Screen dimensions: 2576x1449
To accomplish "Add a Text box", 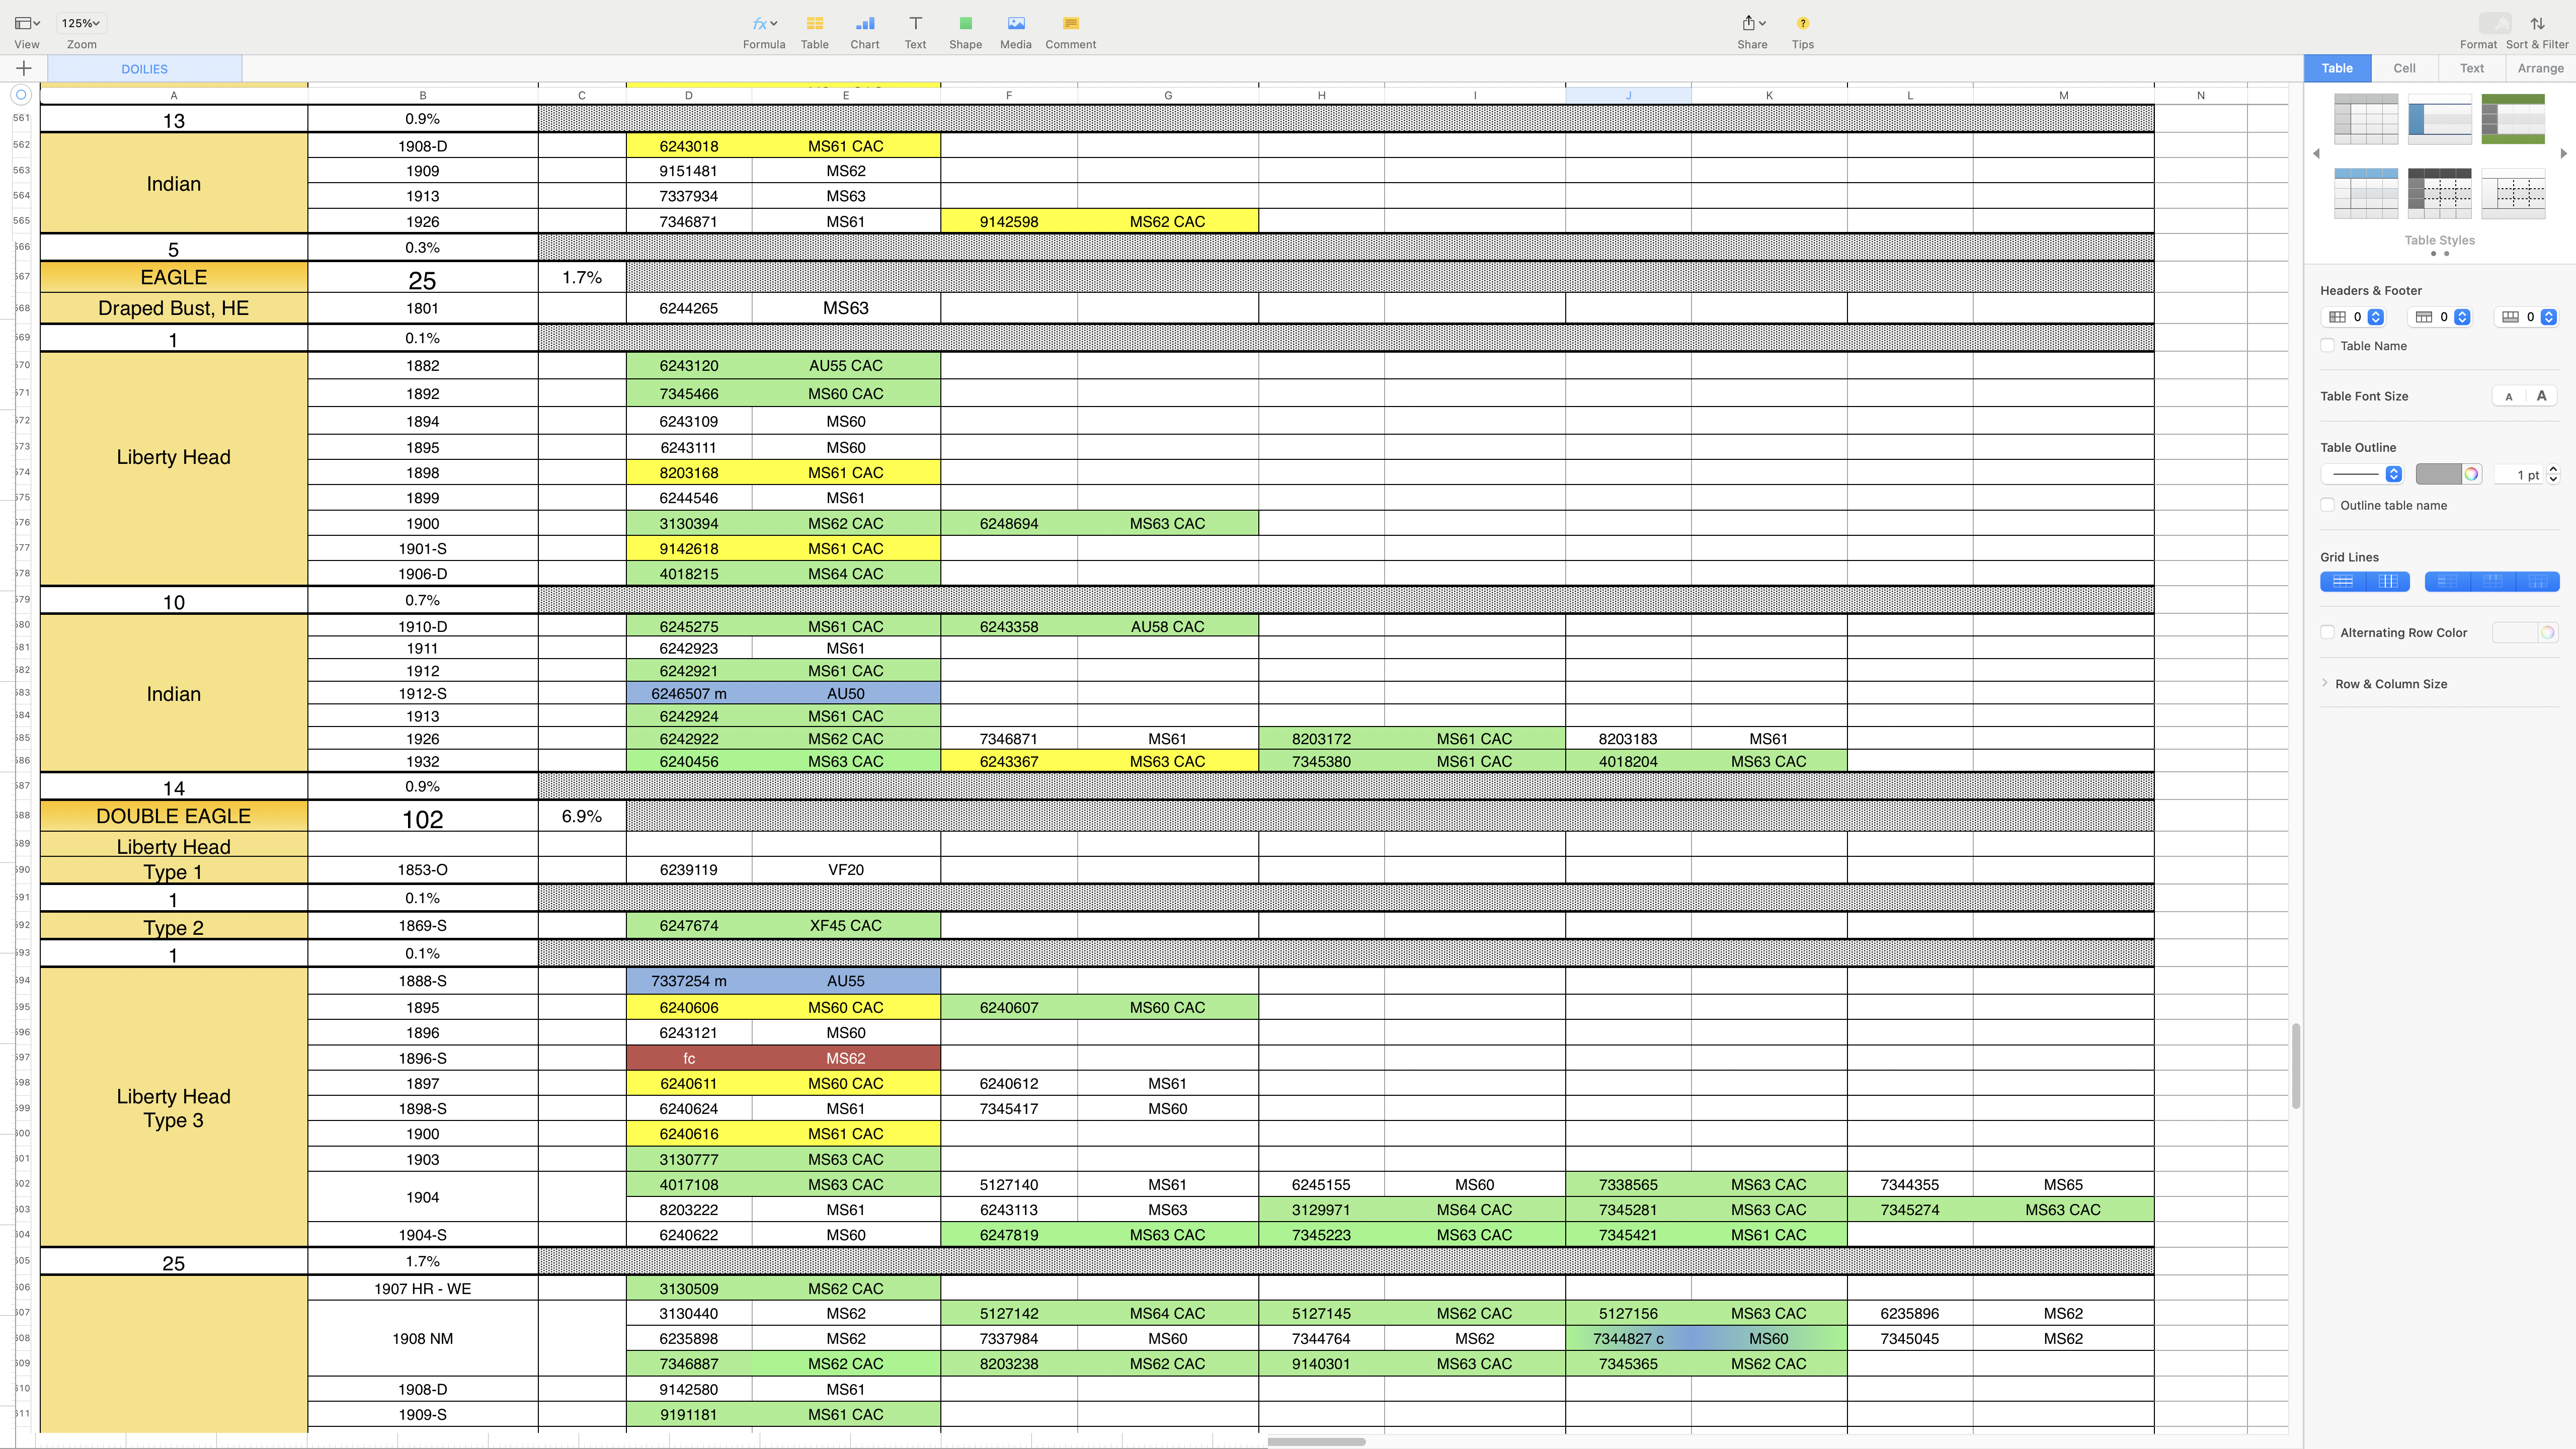I will (915, 24).
